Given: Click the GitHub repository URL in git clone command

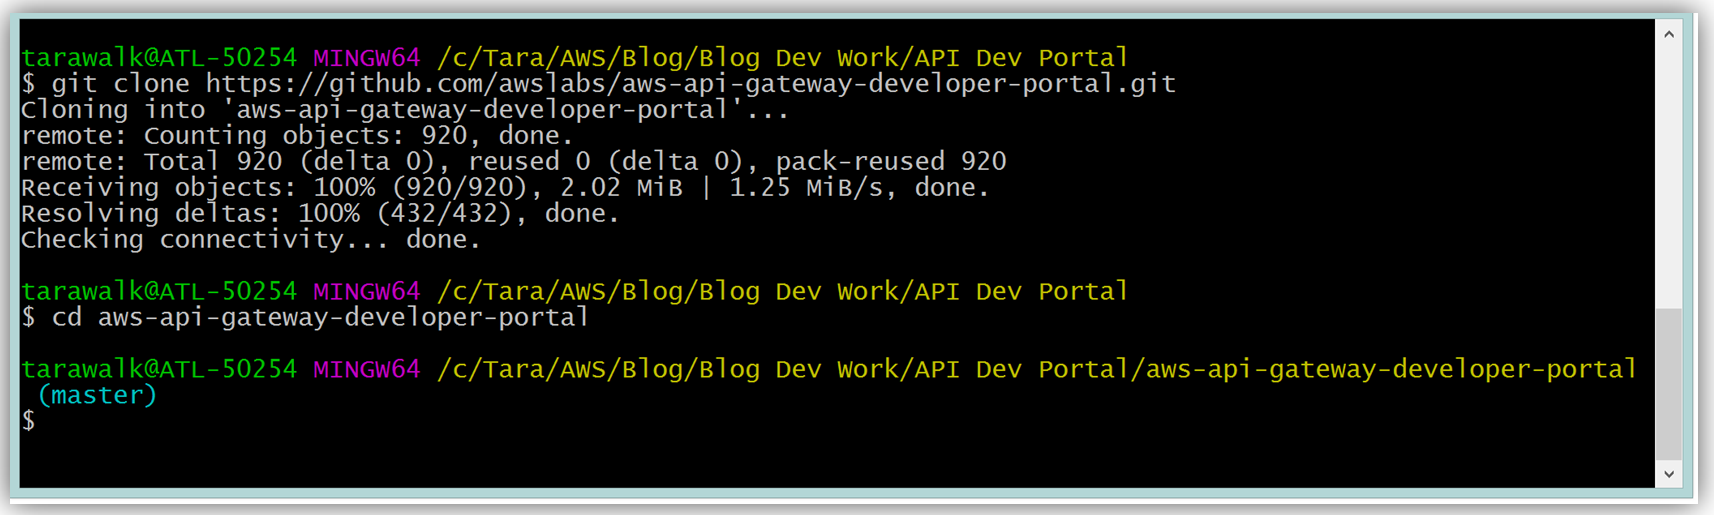Looking at the screenshot, I should [x=690, y=84].
